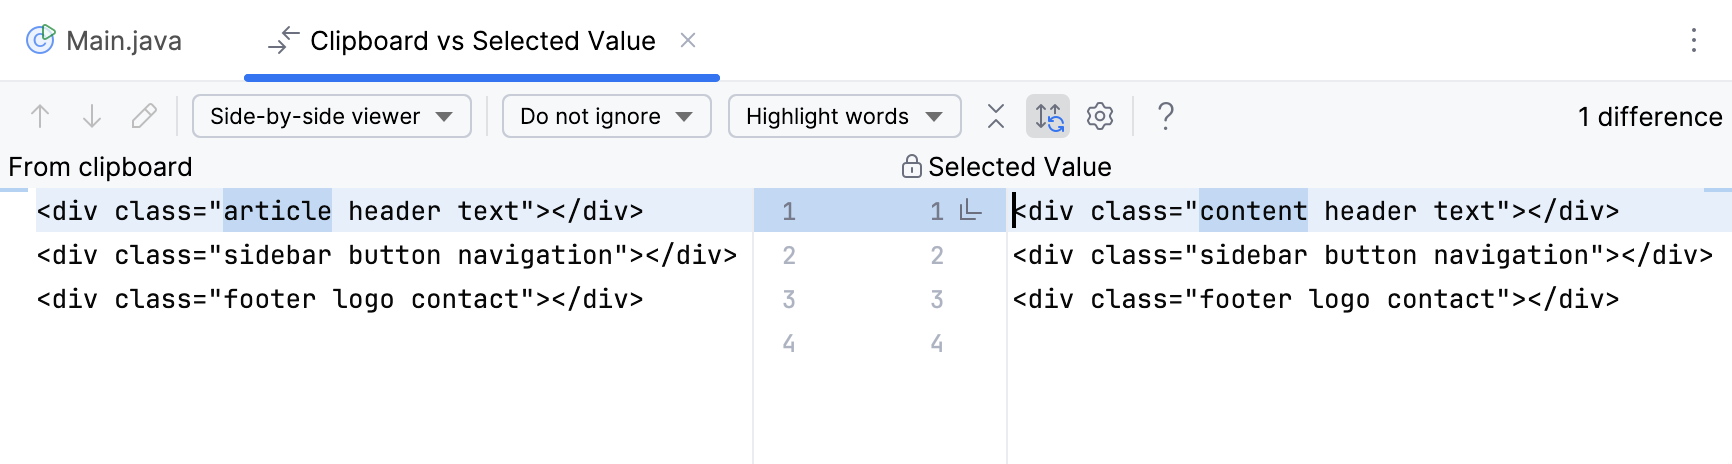Screen dimensions: 1732x464
Task: Click the highlighted word "content" in right pane
Action: click(x=1253, y=211)
